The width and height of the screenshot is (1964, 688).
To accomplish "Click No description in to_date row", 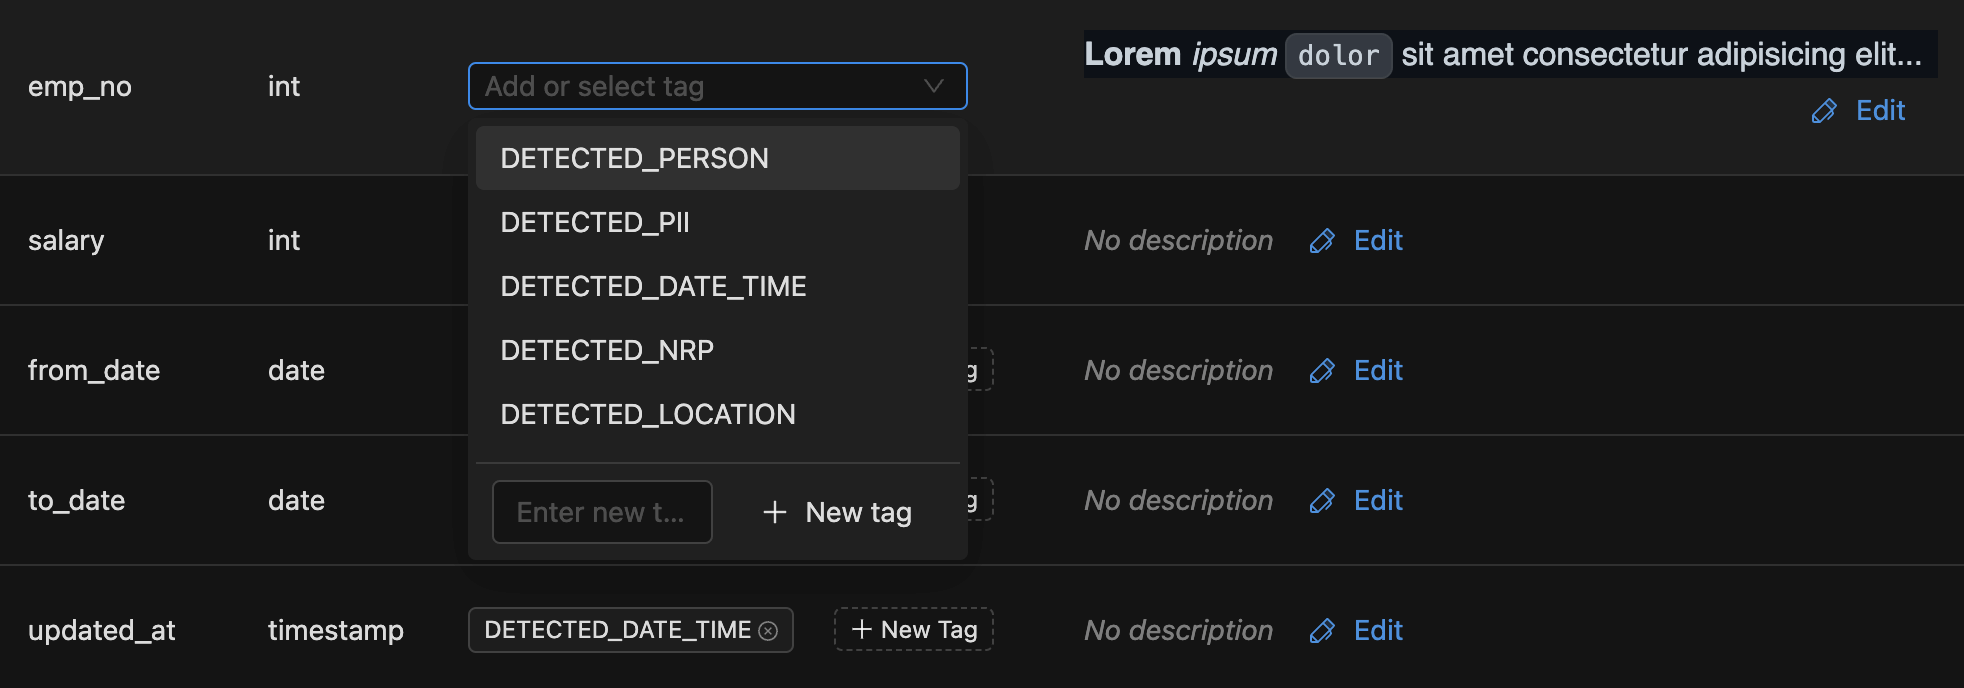I will (x=1179, y=500).
